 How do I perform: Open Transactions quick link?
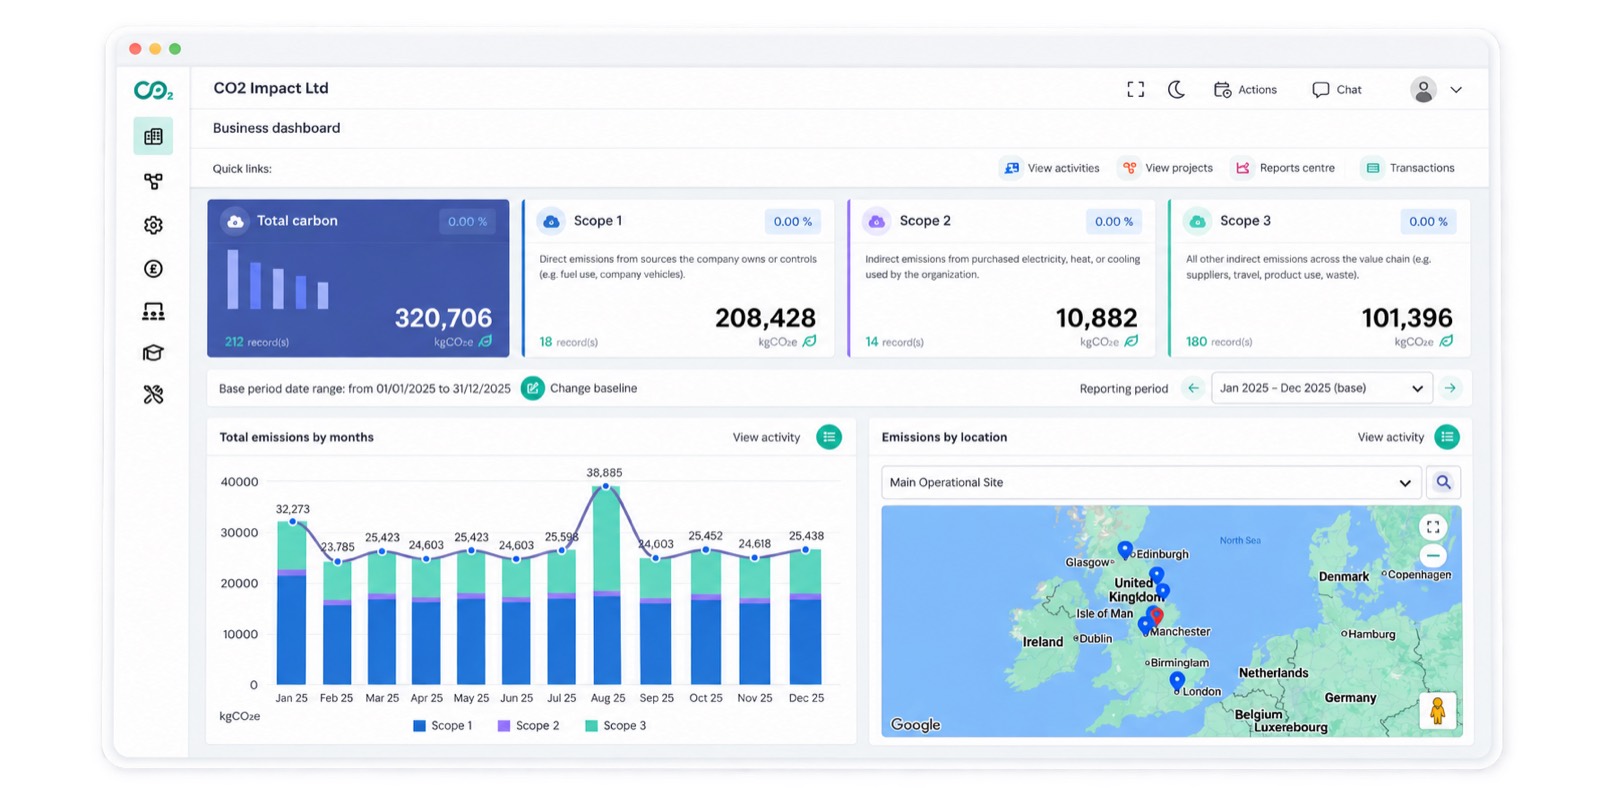[x=1410, y=168]
